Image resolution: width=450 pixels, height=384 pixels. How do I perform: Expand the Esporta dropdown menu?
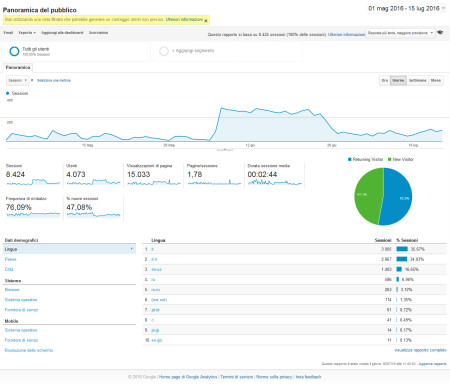27,33
